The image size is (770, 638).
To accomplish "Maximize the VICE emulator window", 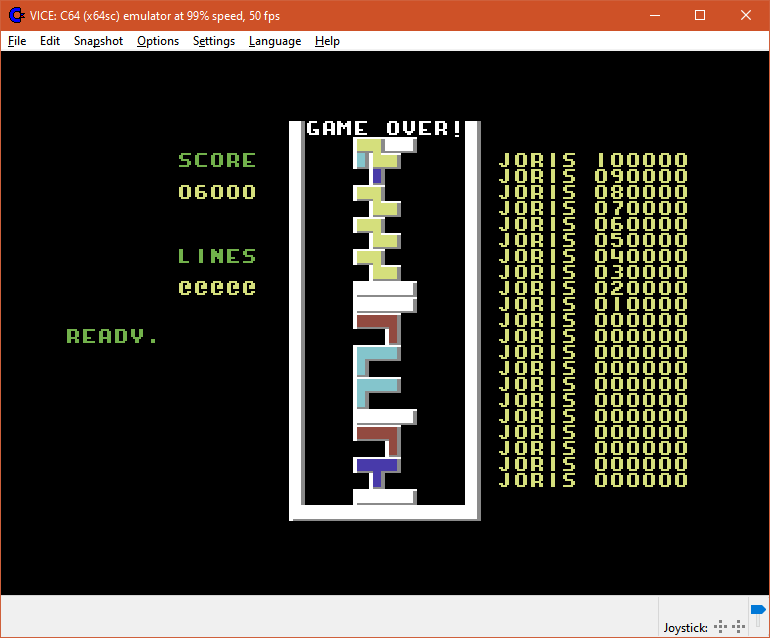I will 700,15.
